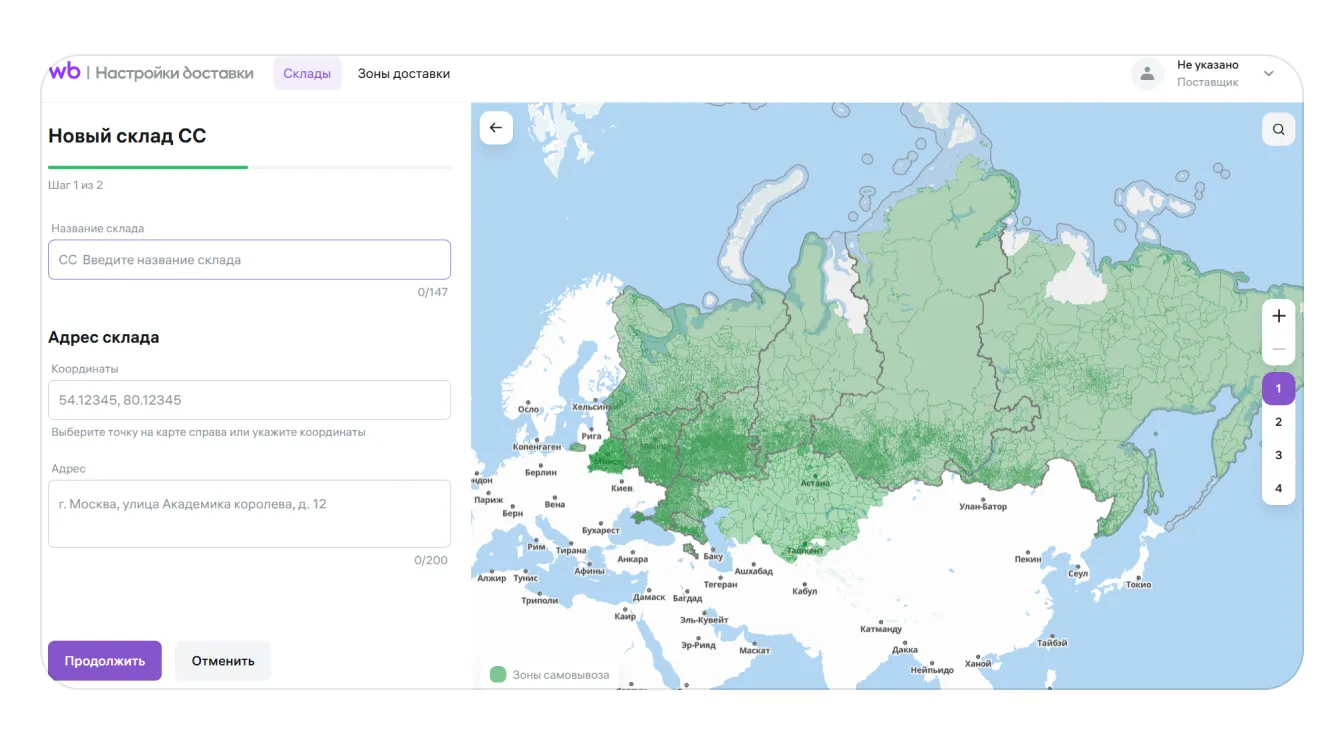Click the Координаты input field
This screenshot has height=744, width=1344.
point(250,400)
